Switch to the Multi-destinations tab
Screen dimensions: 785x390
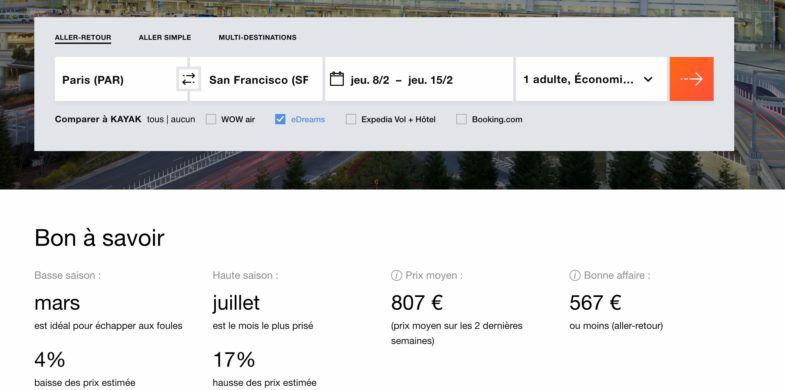point(257,38)
